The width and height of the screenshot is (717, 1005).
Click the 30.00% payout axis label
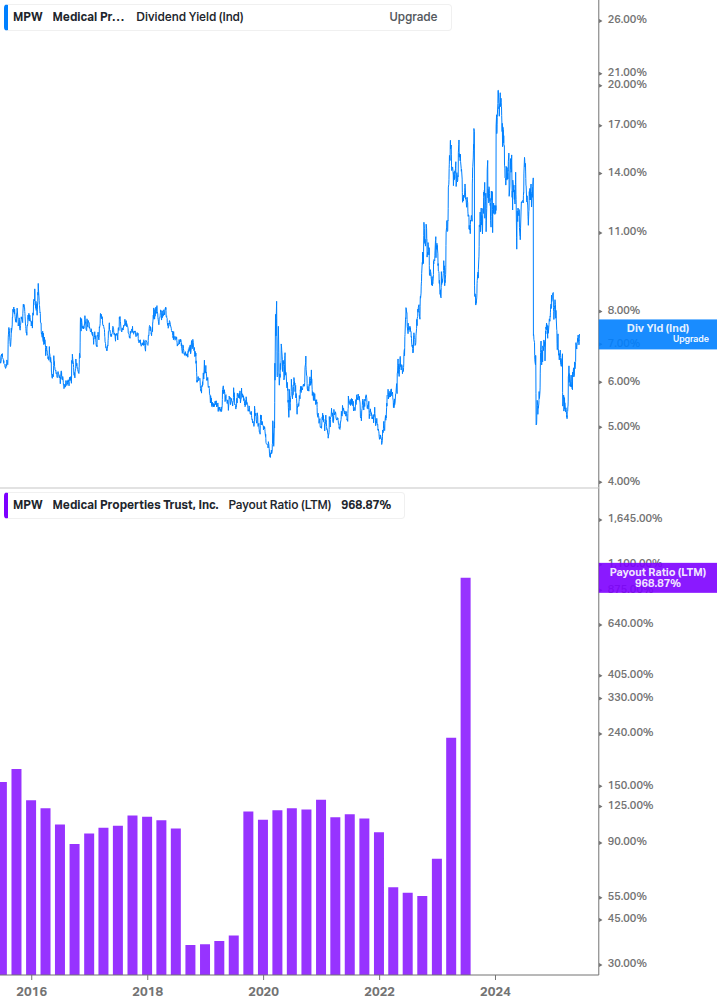[627, 963]
